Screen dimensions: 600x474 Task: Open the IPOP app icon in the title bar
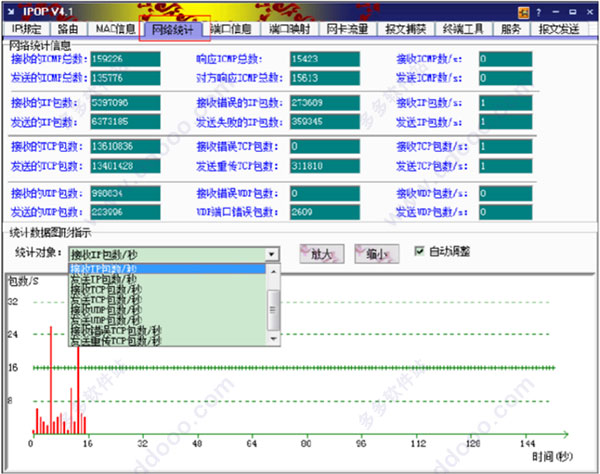[x=11, y=12]
